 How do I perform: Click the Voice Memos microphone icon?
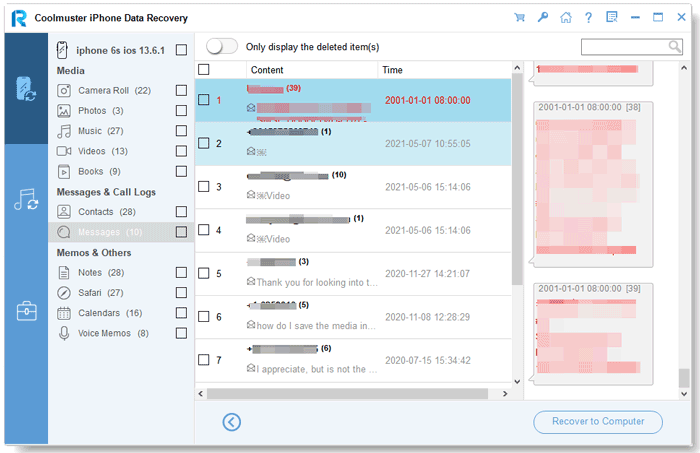click(x=64, y=333)
